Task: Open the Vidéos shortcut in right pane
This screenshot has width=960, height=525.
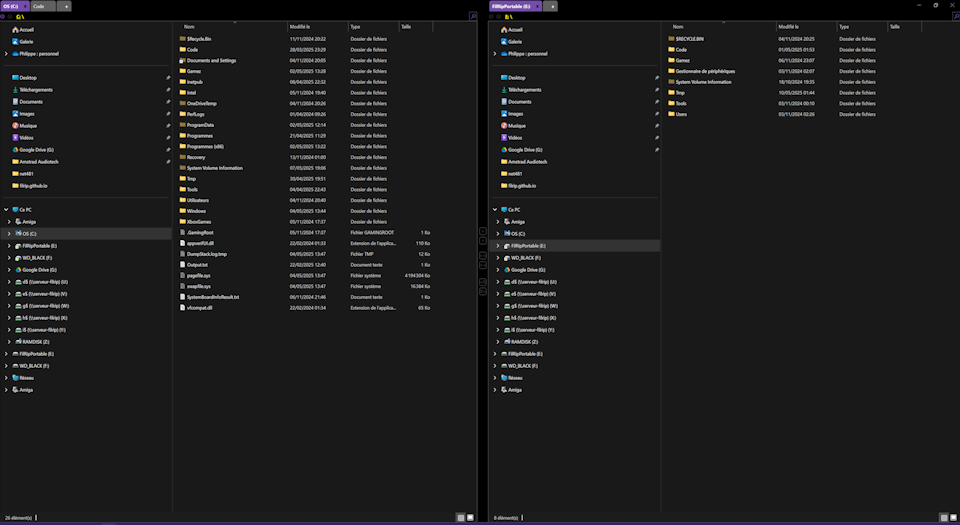Action: (x=515, y=137)
